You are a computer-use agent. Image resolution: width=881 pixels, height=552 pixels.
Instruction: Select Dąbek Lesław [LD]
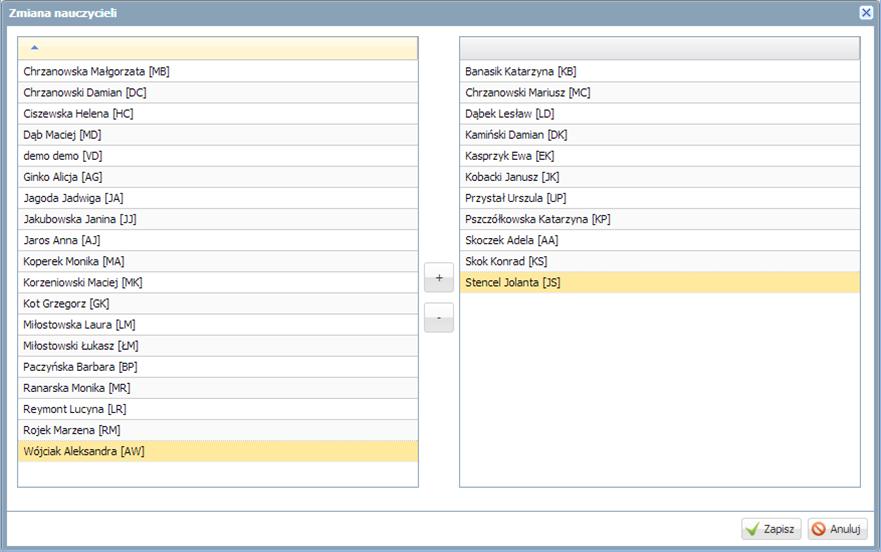(x=660, y=114)
